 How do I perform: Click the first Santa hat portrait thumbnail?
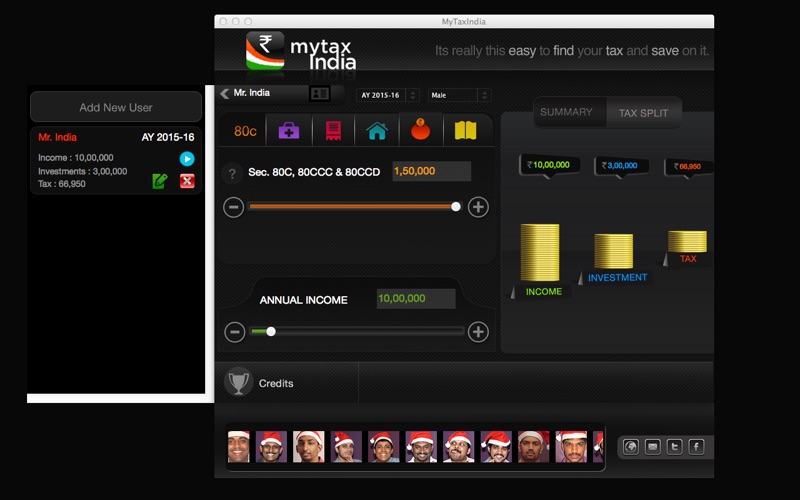coord(238,447)
